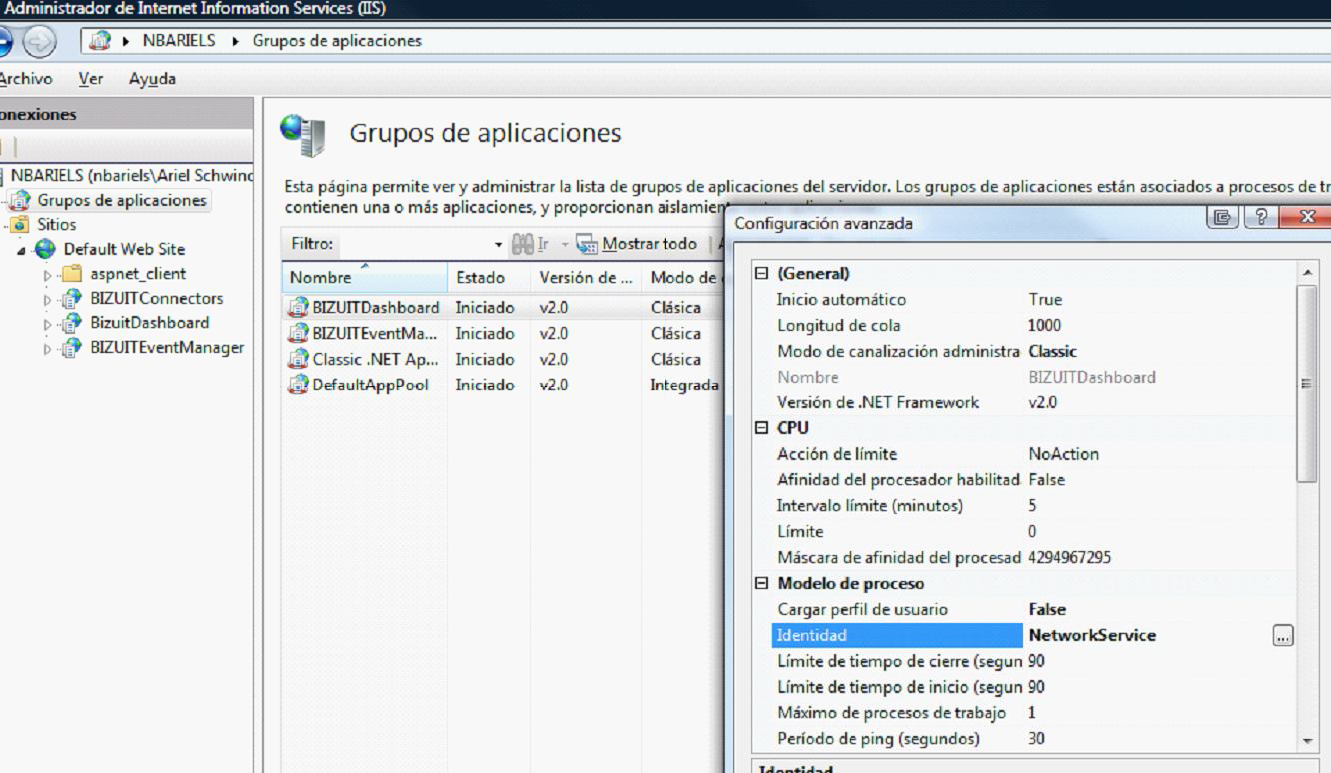Click the BIZUITEventManager application icon in tree
This screenshot has width=1331, height=773.
point(71,348)
